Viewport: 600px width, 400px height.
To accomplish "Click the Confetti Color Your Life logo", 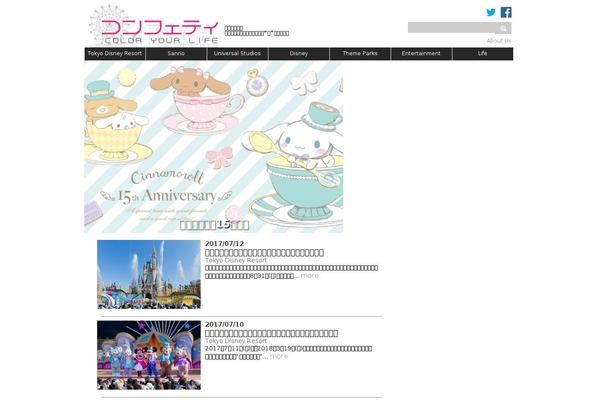I will pyautogui.click(x=153, y=25).
